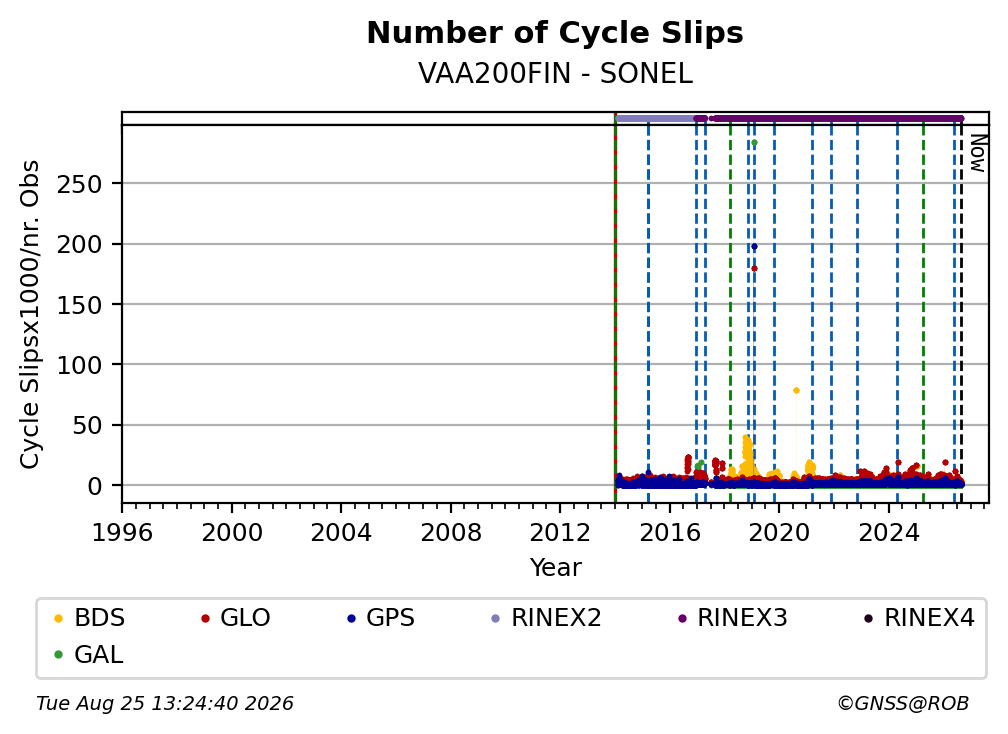Click the y-axis tick label 200
The width and height of the screenshot is (1008, 734).
click(80, 244)
